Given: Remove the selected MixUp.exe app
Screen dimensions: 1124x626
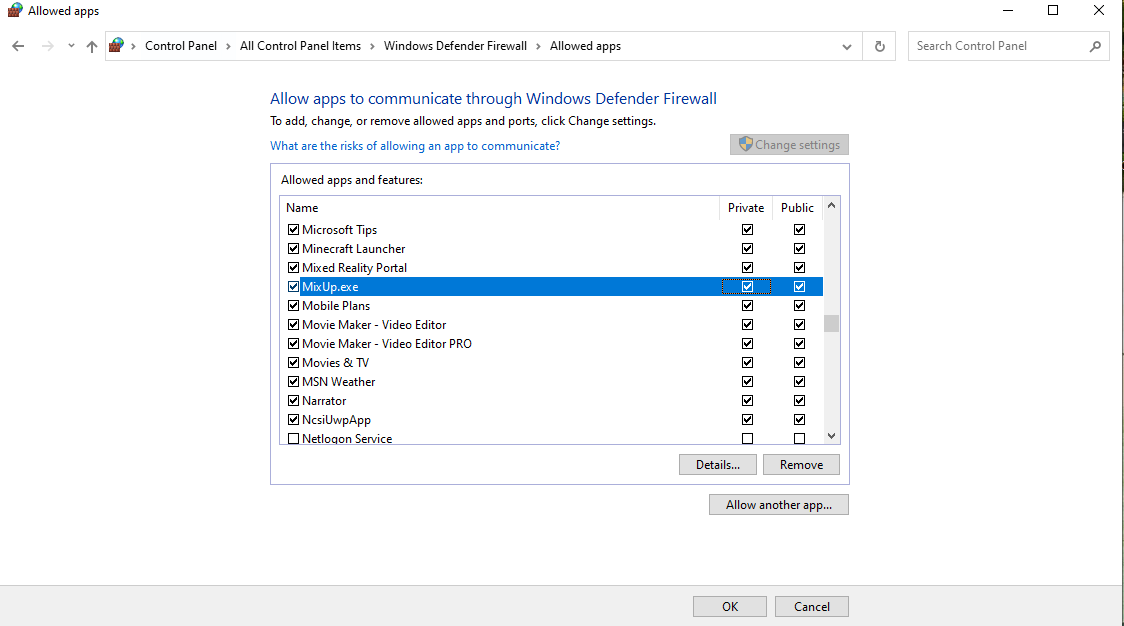Looking at the screenshot, I should coord(801,465).
